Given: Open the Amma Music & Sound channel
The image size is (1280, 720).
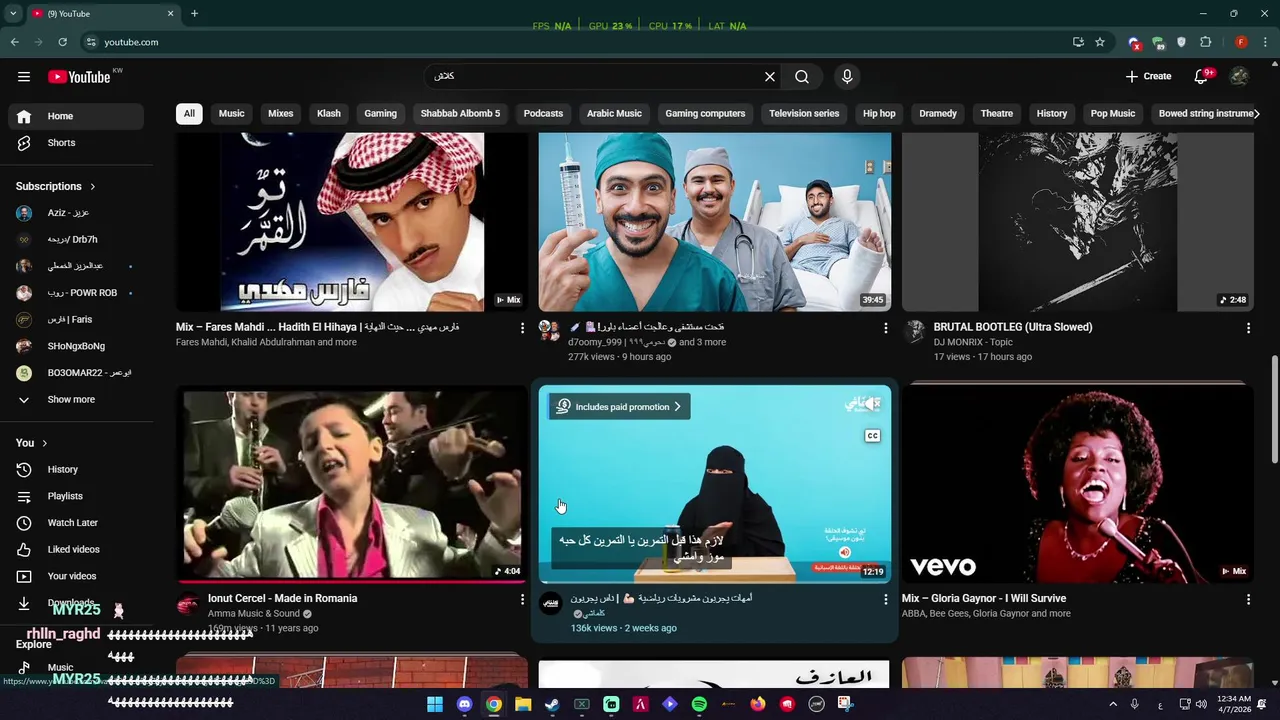Looking at the screenshot, I should click(254, 613).
